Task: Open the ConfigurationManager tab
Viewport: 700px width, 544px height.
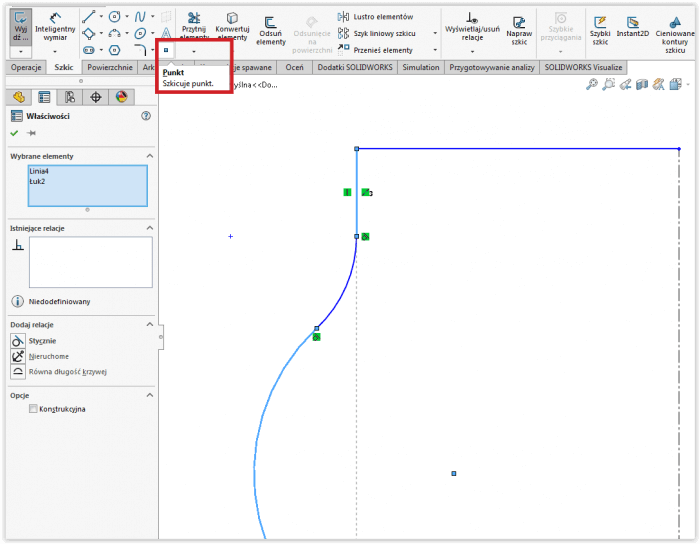Action: [70, 97]
